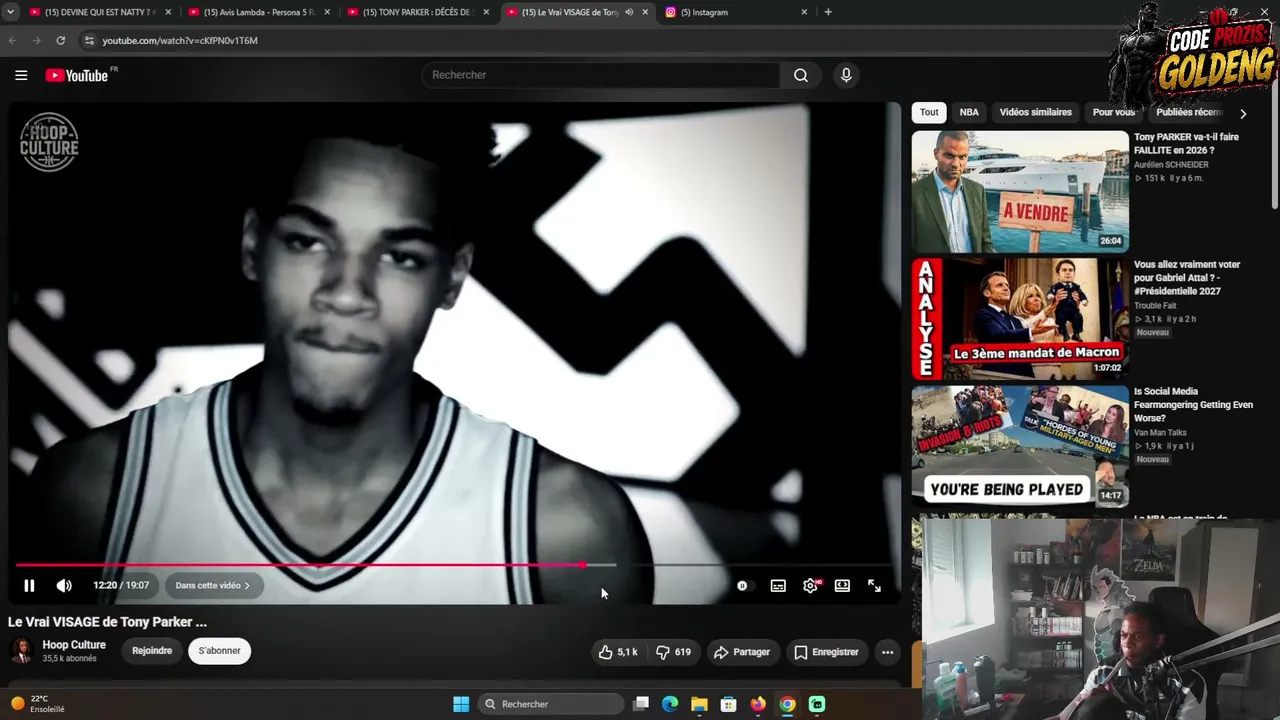Open the 'YOU'RE BEING PLAYED' video thumbnail
This screenshot has height=720, width=1280.
pyautogui.click(x=1020, y=446)
